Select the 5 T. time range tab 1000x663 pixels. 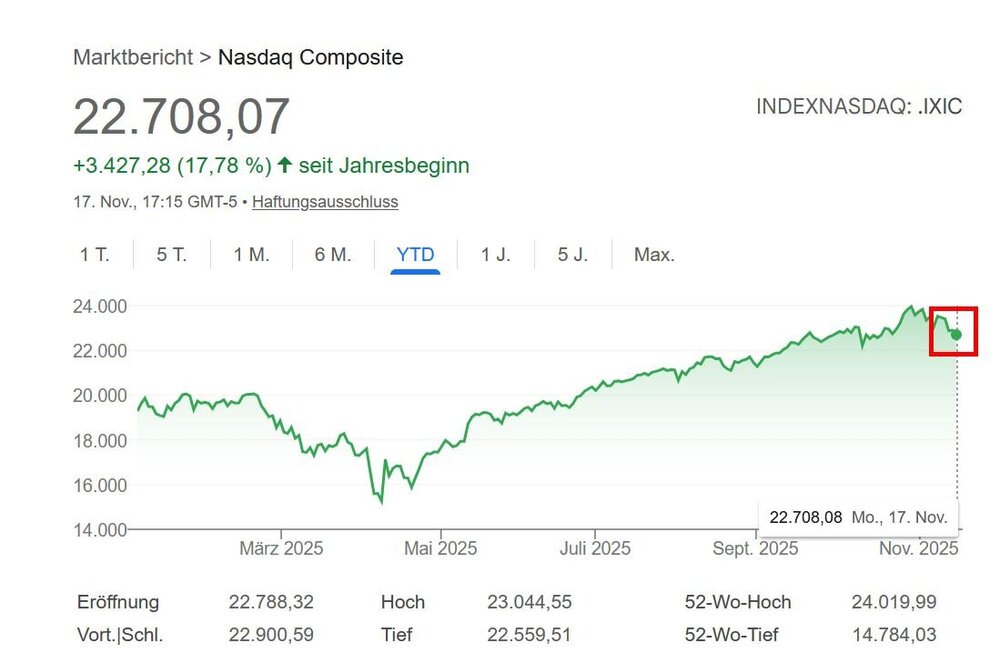pos(171,255)
